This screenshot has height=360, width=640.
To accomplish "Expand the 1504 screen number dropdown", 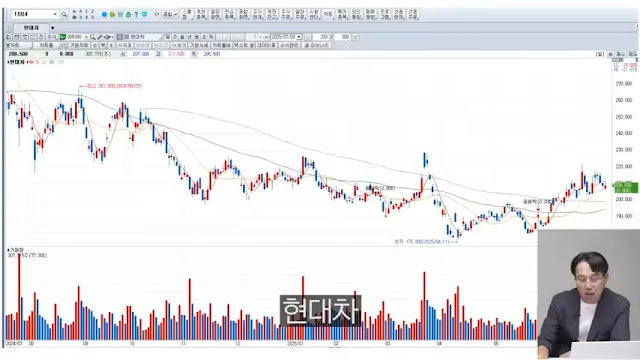I will [55, 14].
